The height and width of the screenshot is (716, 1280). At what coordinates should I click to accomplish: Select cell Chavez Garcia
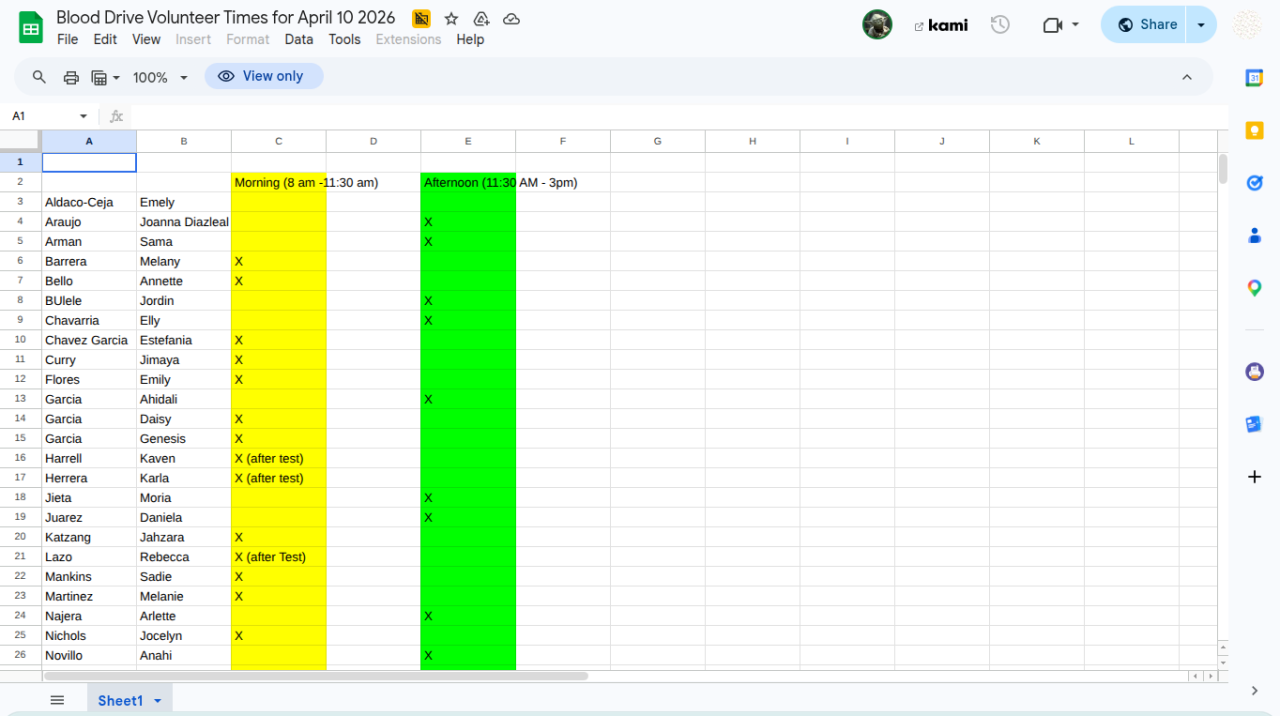[89, 340]
